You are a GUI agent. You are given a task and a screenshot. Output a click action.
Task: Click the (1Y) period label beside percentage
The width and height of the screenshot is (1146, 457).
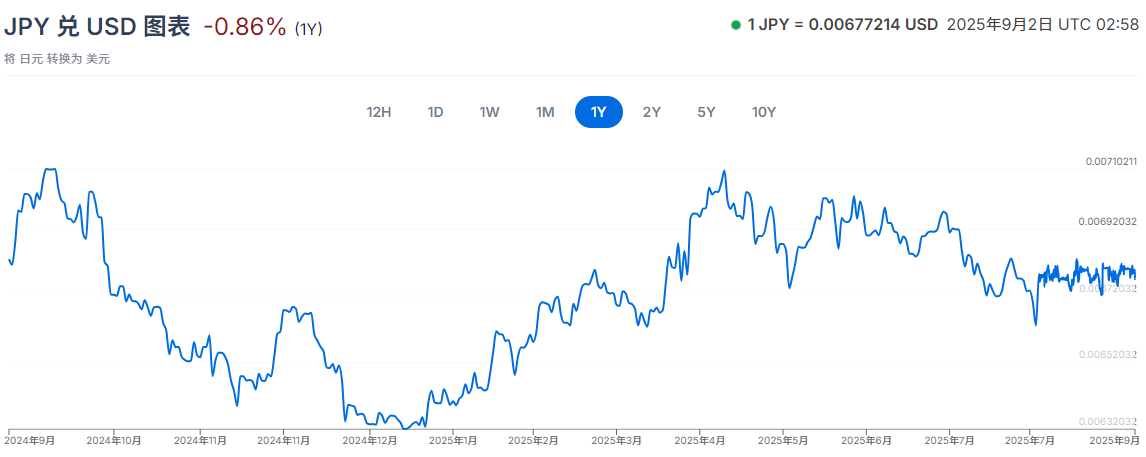pyautogui.click(x=308, y=29)
